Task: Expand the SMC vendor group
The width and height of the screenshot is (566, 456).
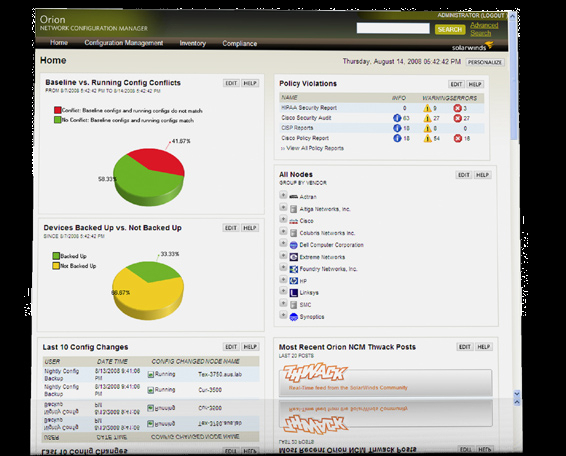Action: pos(283,303)
